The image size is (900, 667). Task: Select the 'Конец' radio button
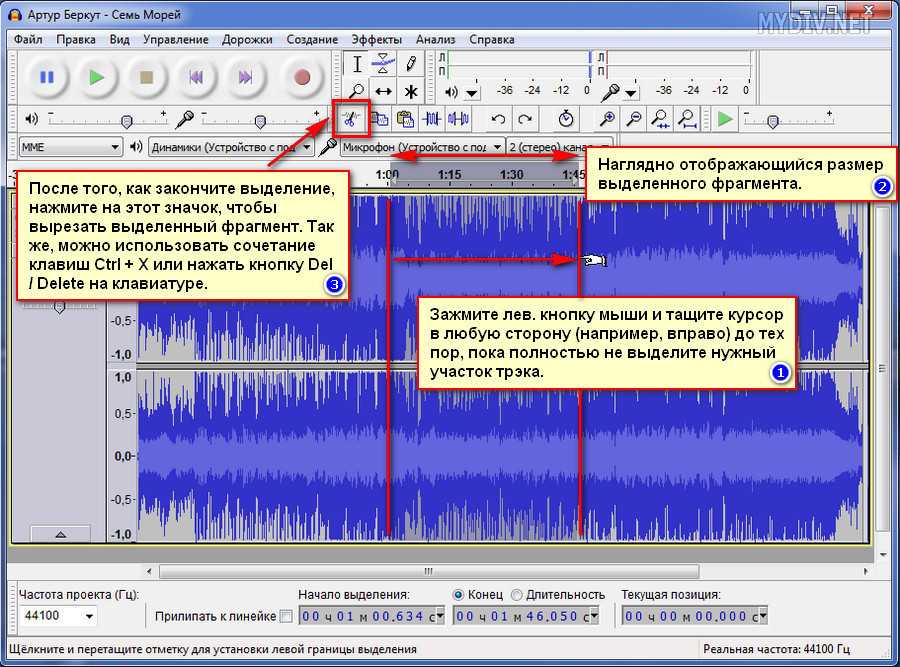[x=459, y=594]
